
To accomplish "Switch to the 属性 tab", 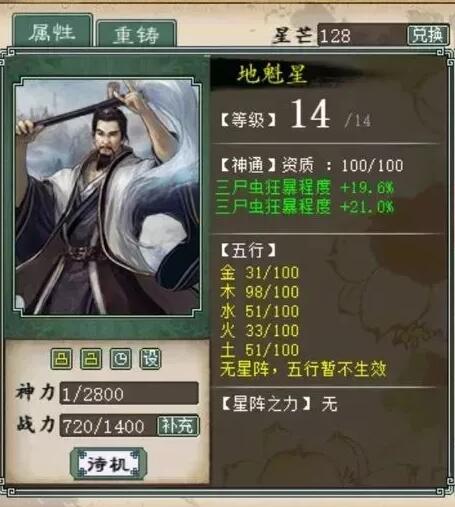I will coord(52,31).
